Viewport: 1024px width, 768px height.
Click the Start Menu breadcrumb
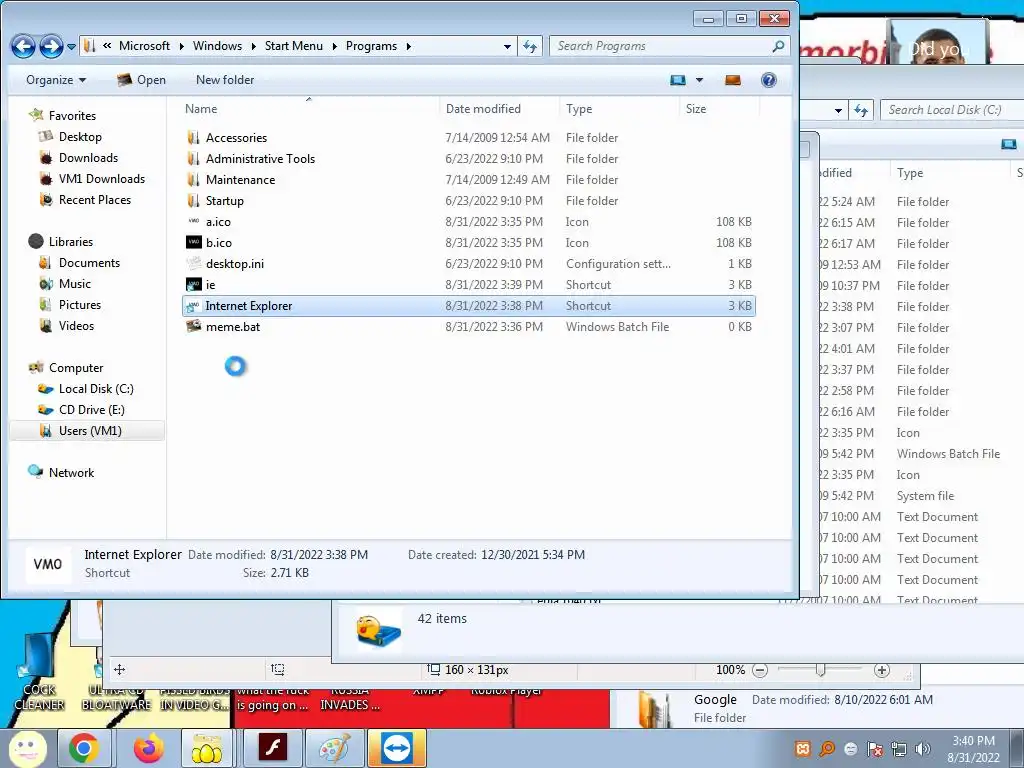(294, 46)
